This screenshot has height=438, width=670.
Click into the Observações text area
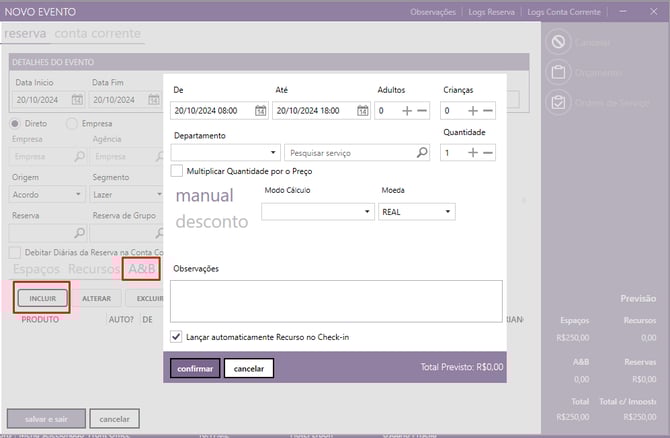(335, 300)
